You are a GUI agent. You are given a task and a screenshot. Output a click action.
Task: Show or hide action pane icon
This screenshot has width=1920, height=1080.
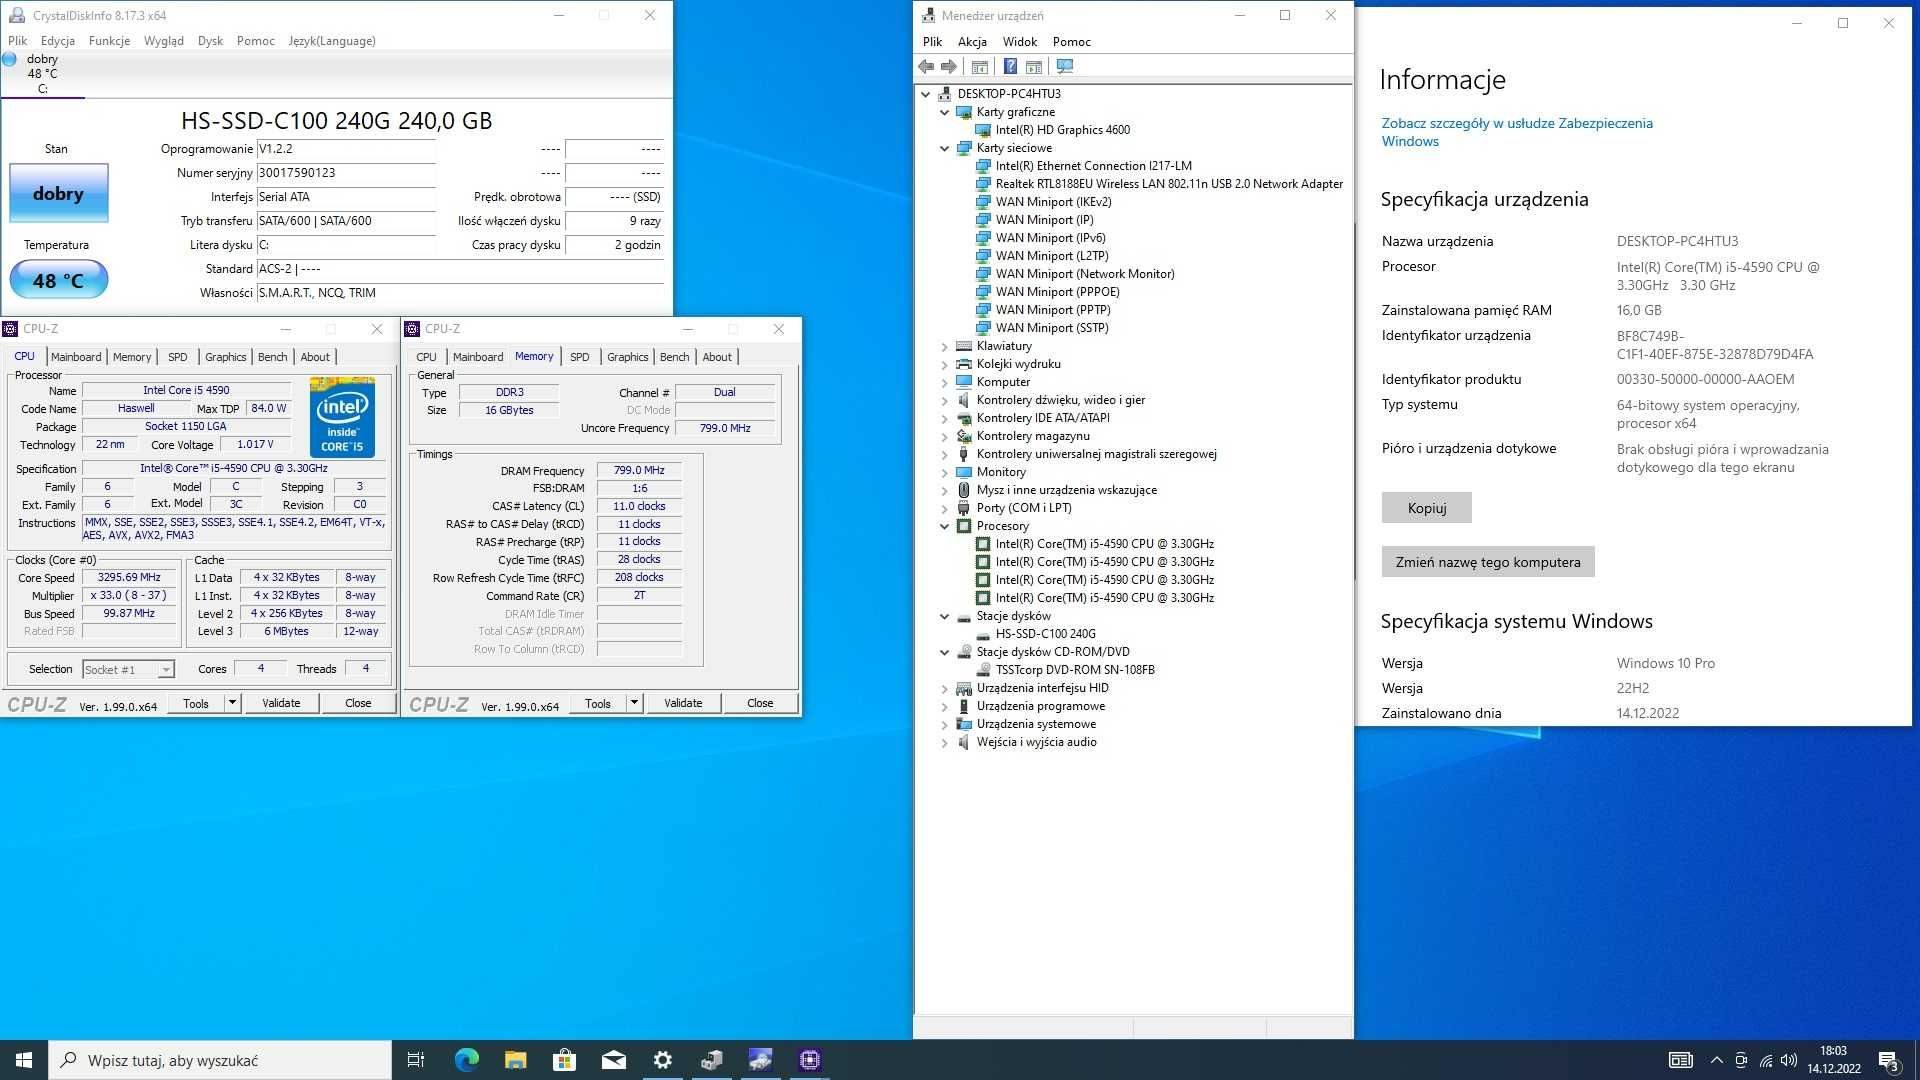tap(1034, 67)
